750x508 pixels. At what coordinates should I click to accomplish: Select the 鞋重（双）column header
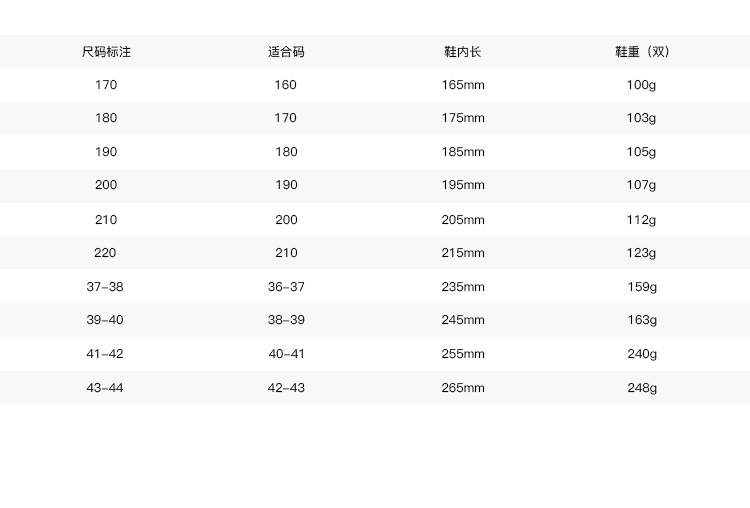pos(641,51)
